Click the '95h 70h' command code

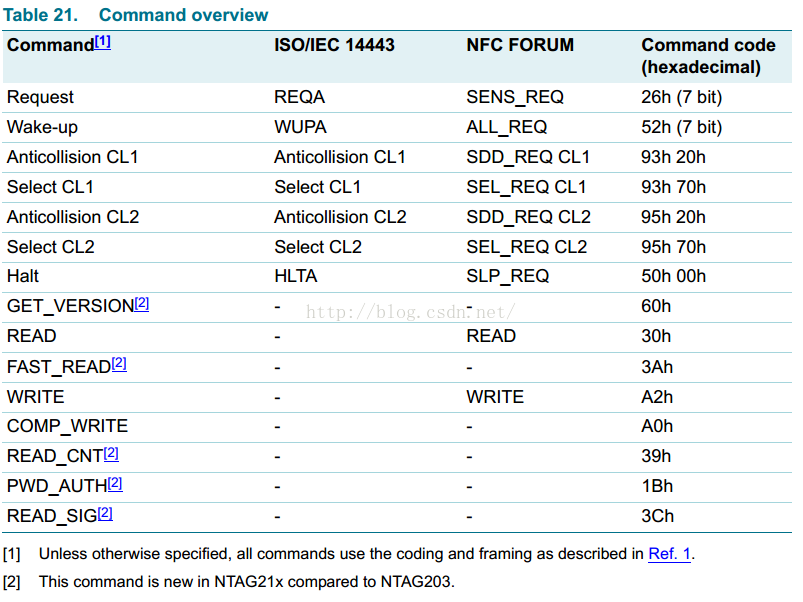pyautogui.click(x=673, y=247)
